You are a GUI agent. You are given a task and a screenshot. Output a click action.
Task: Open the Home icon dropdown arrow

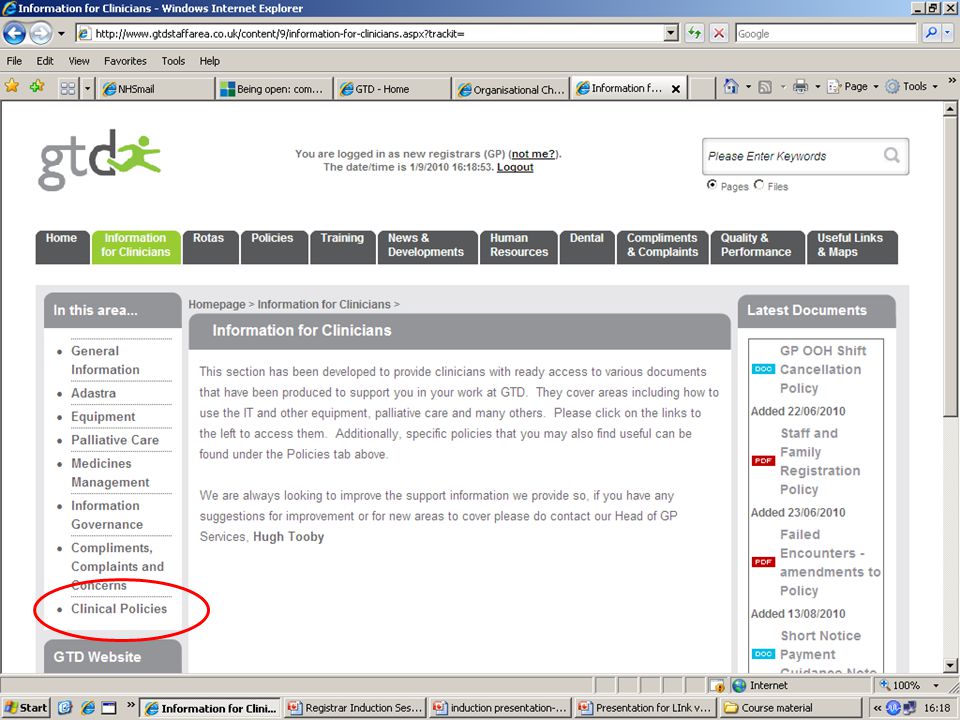(748, 87)
